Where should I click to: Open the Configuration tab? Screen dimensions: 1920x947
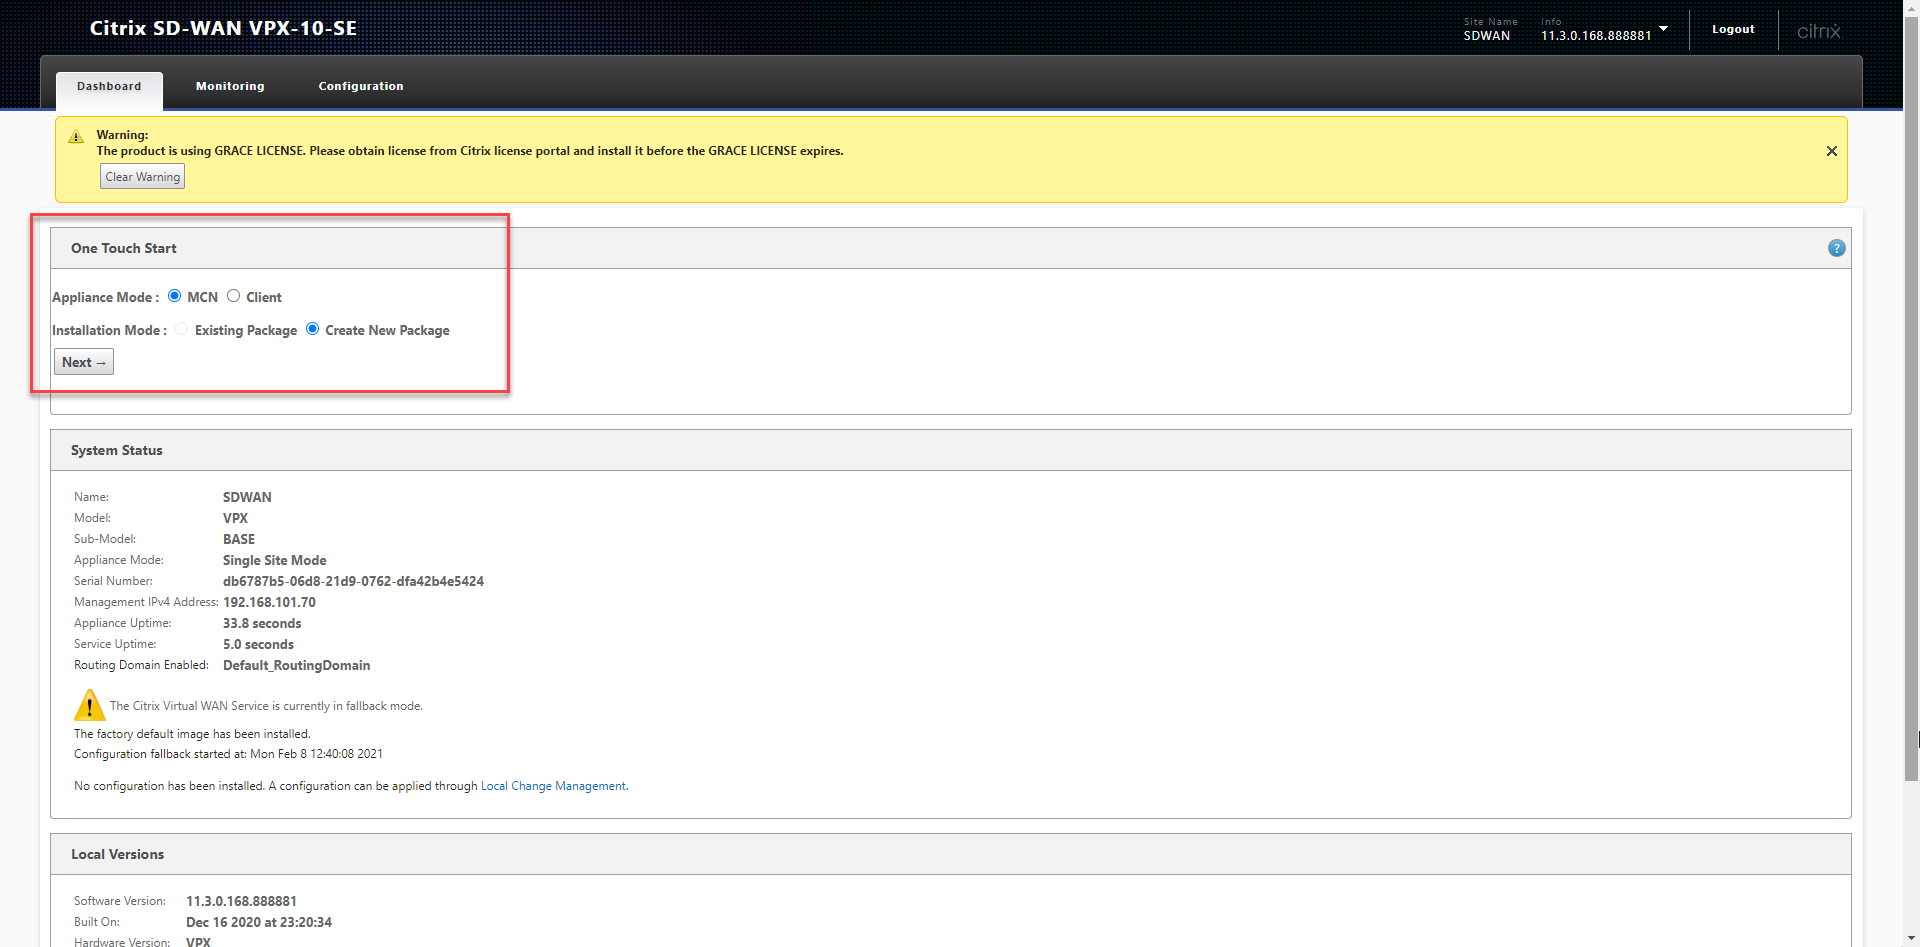pos(361,86)
